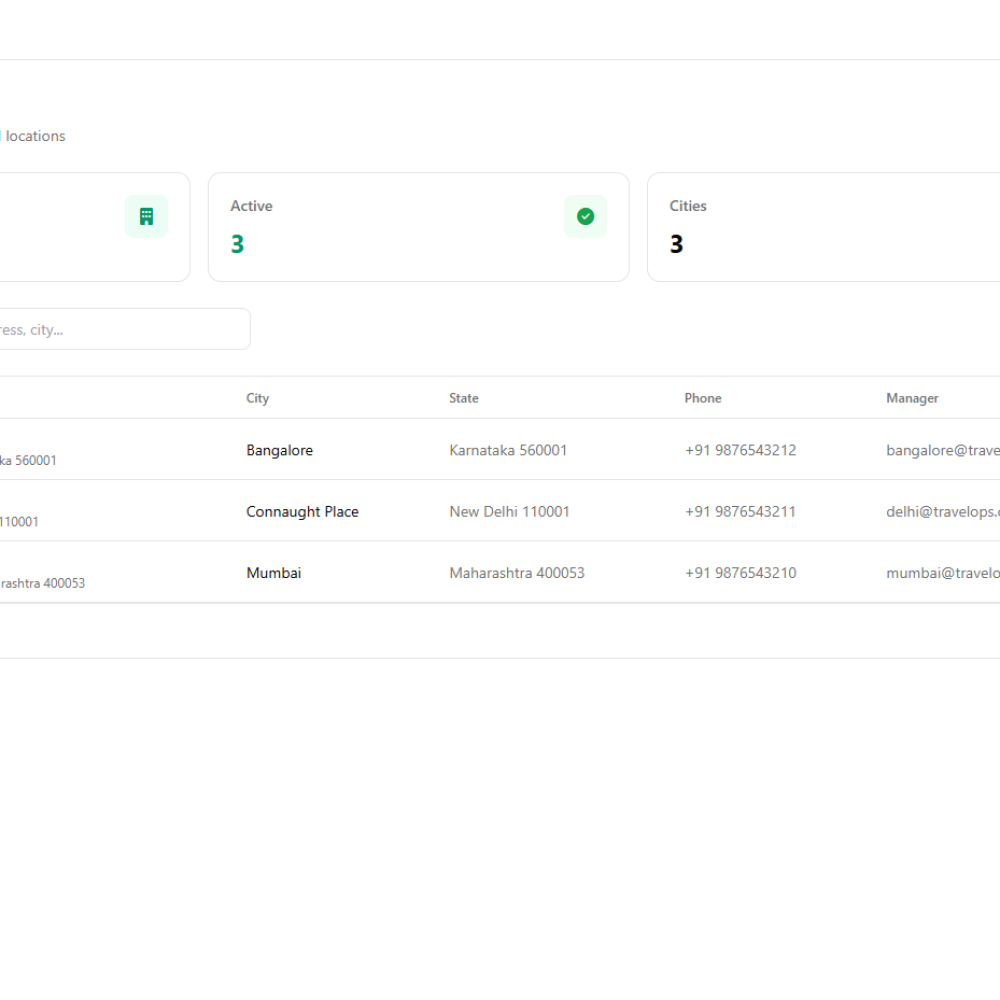The image size is (1000, 1000).
Task: Click the green building icon in the first card
Action: [146, 216]
